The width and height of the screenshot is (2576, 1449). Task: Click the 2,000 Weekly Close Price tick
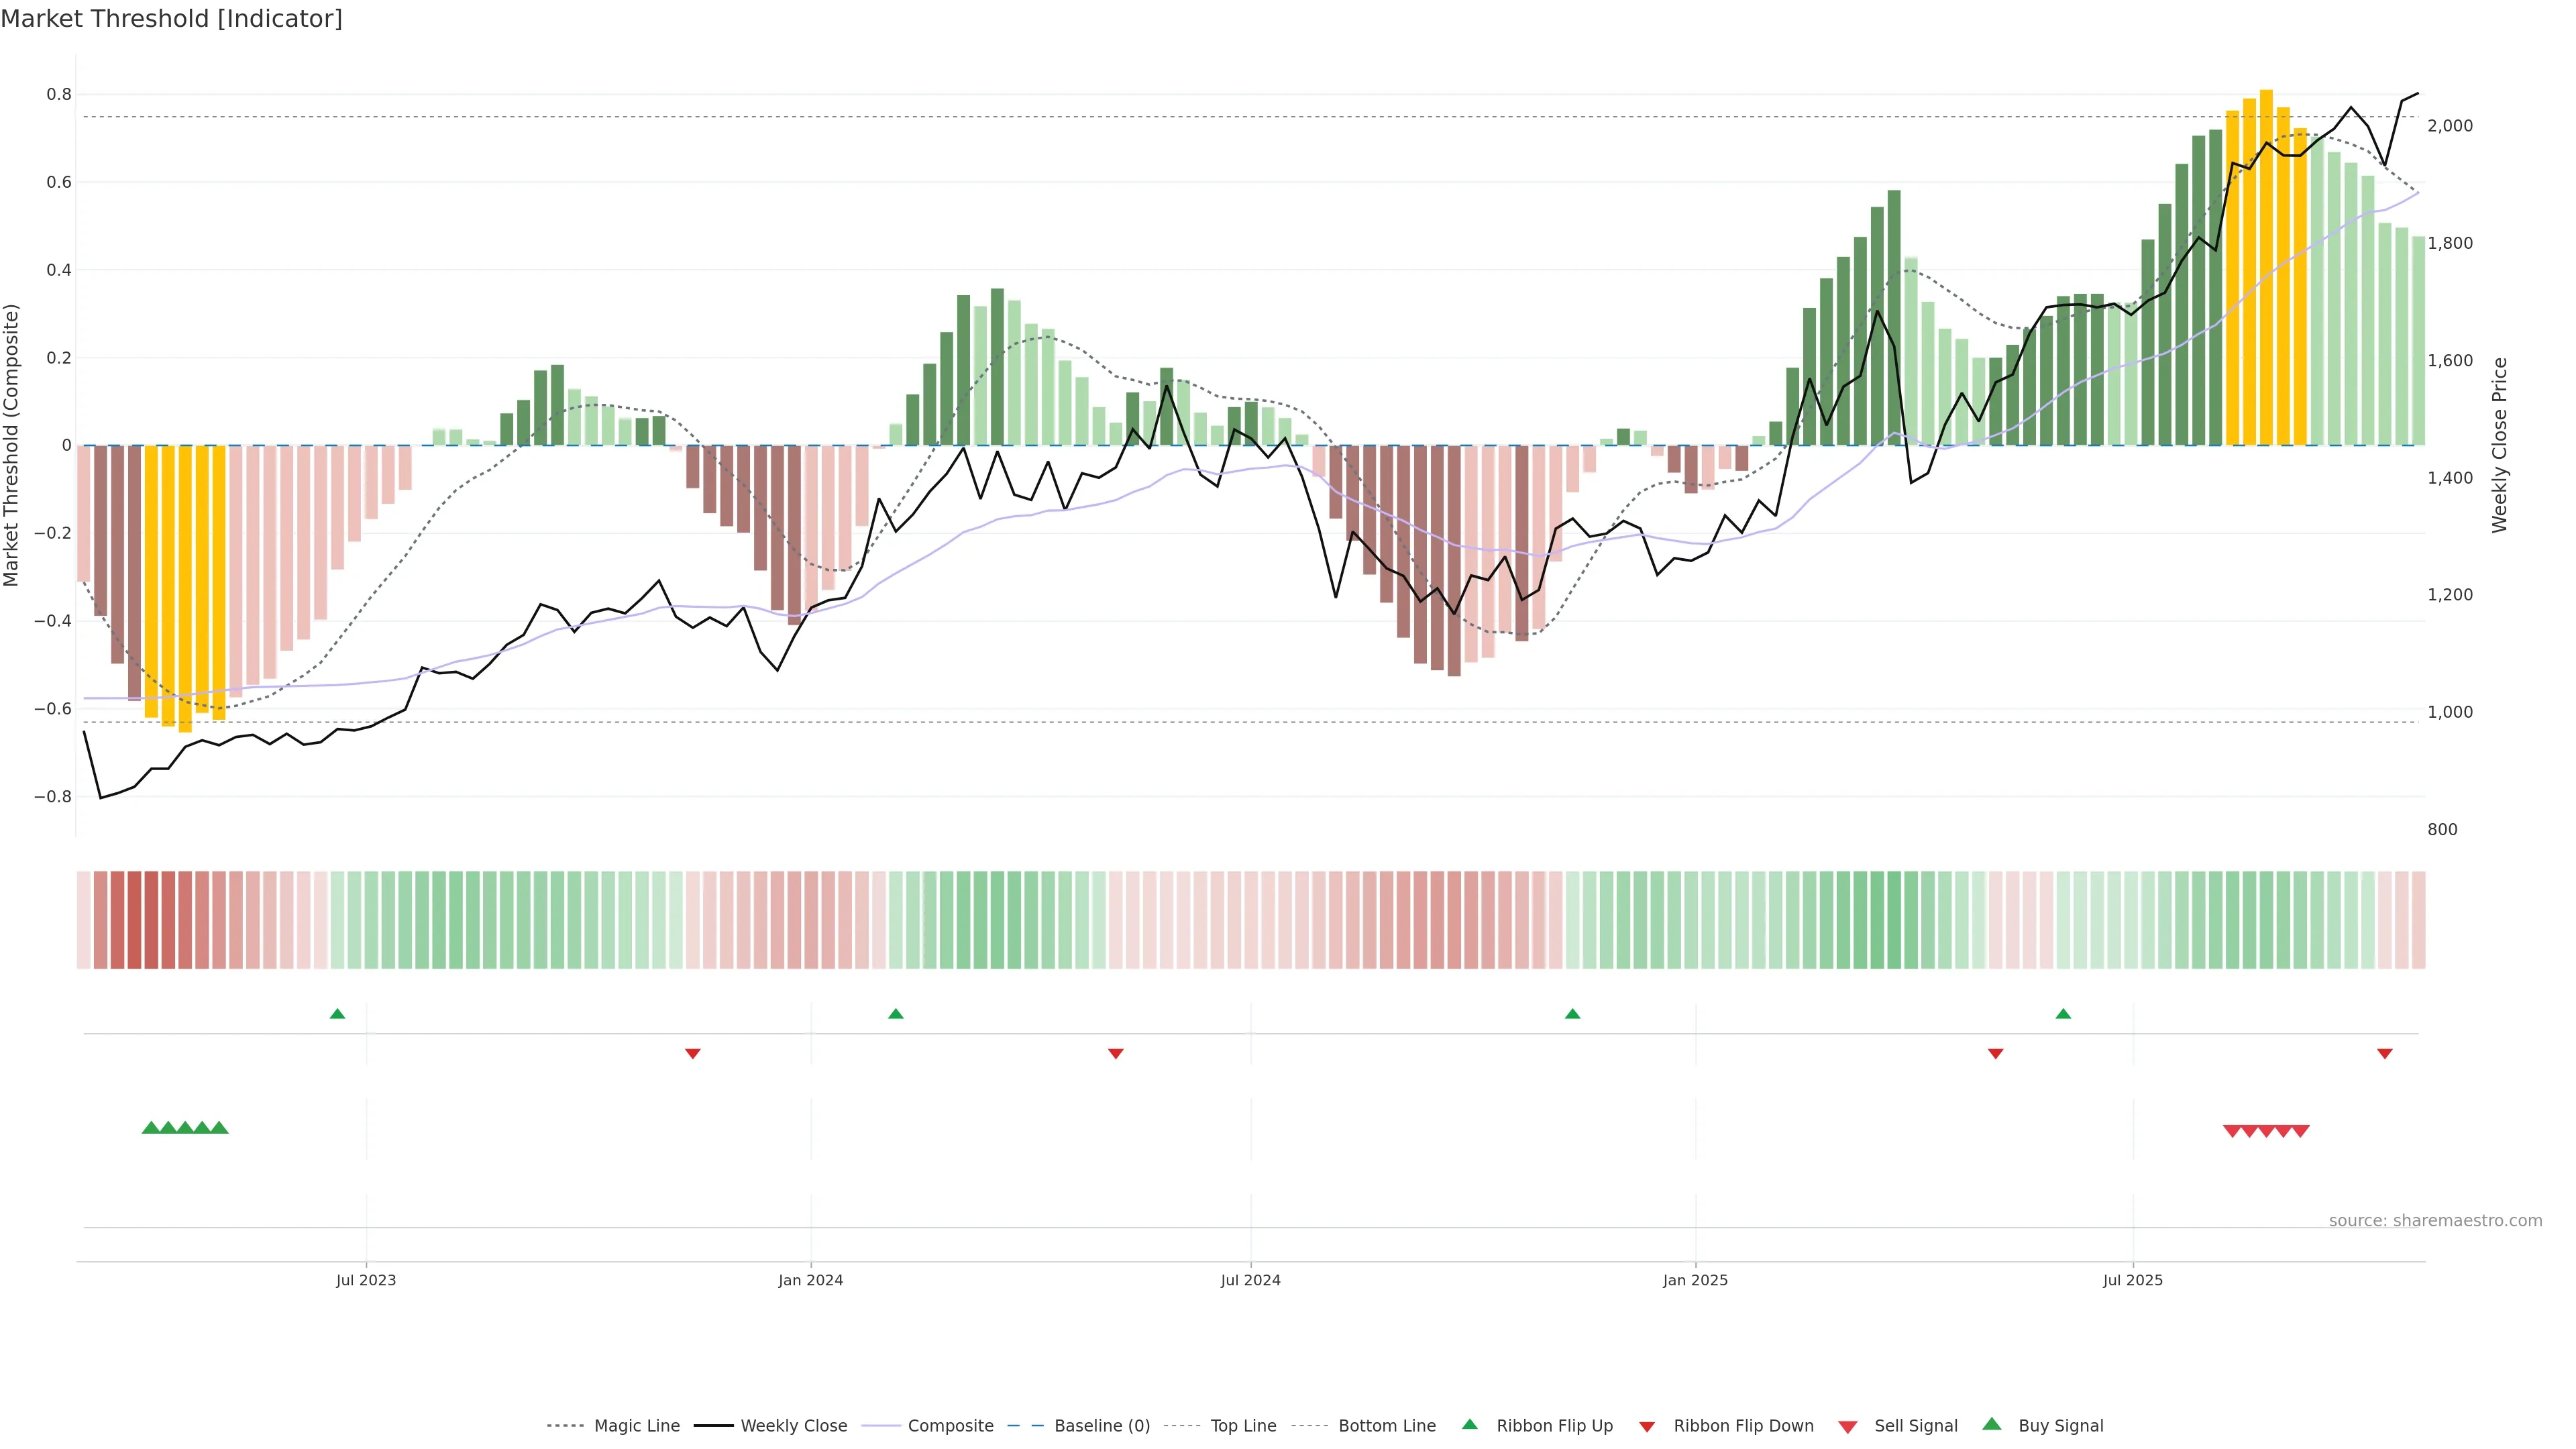click(x=2450, y=126)
